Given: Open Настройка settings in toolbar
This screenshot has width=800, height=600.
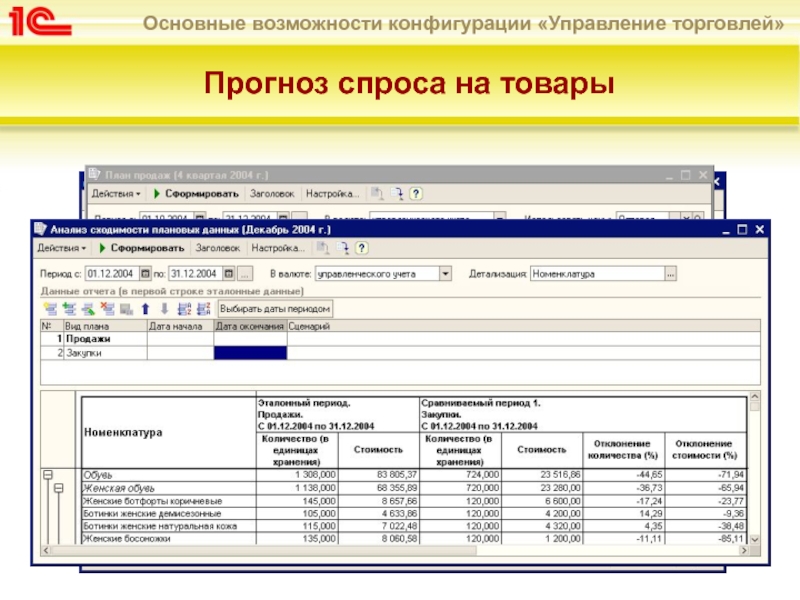Looking at the screenshot, I should click(278, 247).
